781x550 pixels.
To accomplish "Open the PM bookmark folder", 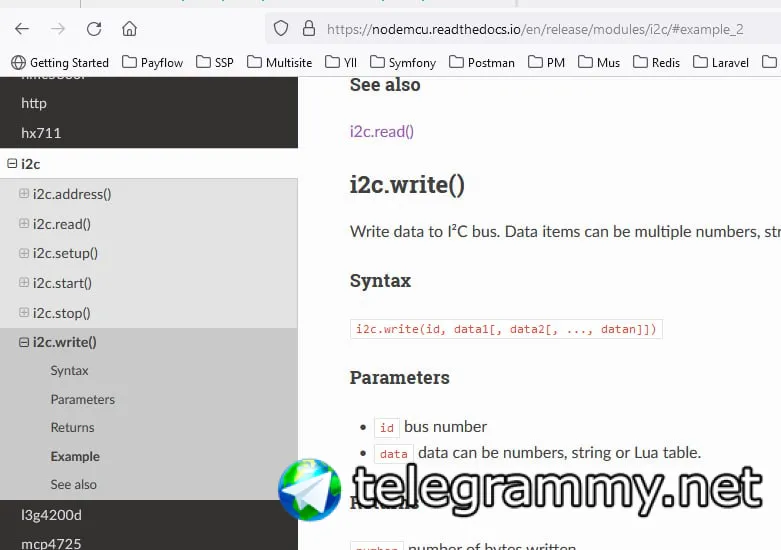I will point(546,63).
